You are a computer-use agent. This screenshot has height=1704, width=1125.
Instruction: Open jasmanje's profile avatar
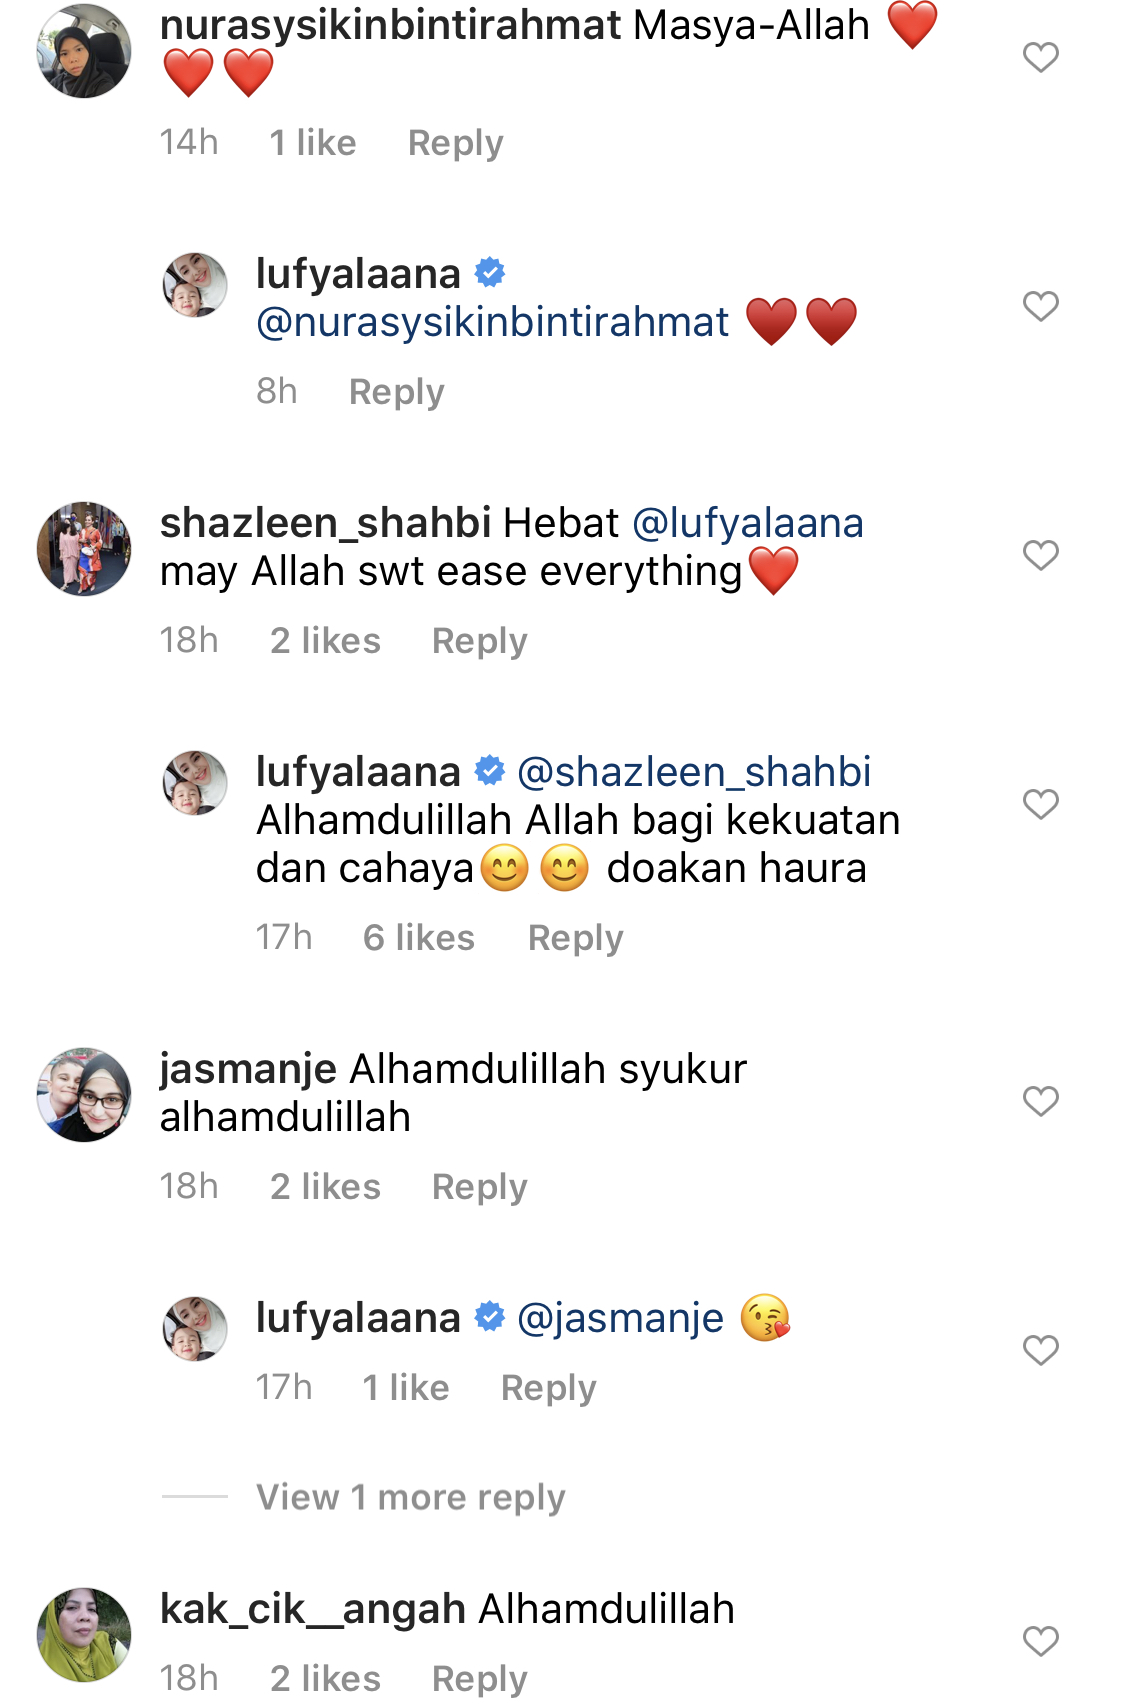(84, 1095)
